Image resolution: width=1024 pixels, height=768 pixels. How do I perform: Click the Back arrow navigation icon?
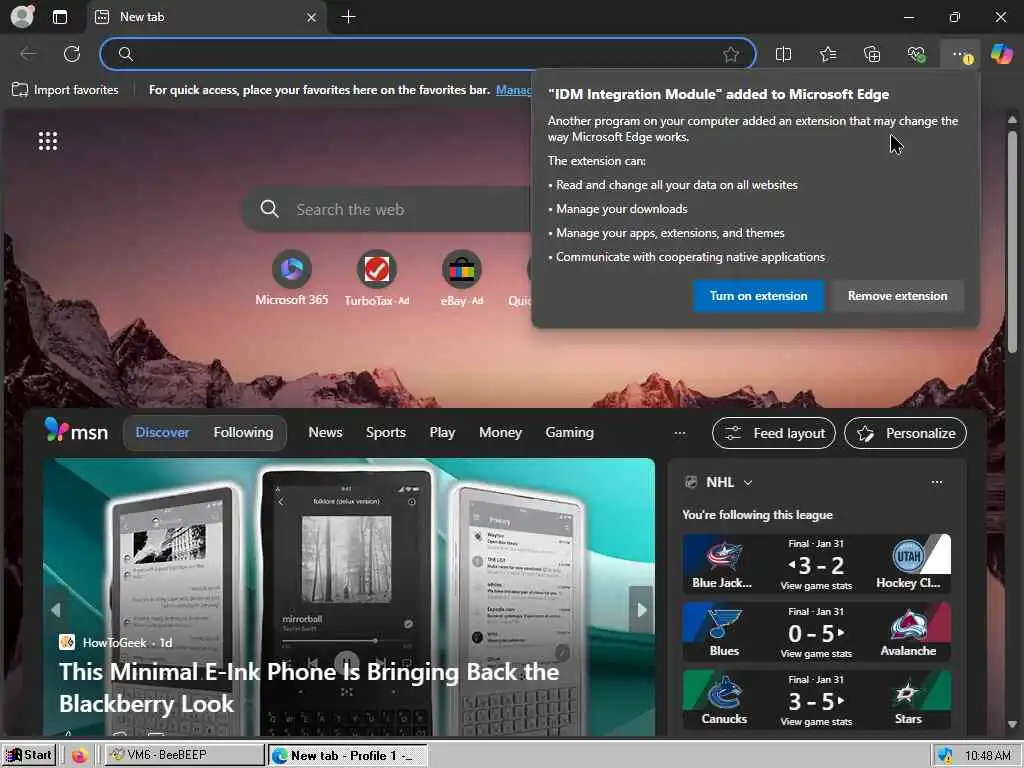[28, 54]
